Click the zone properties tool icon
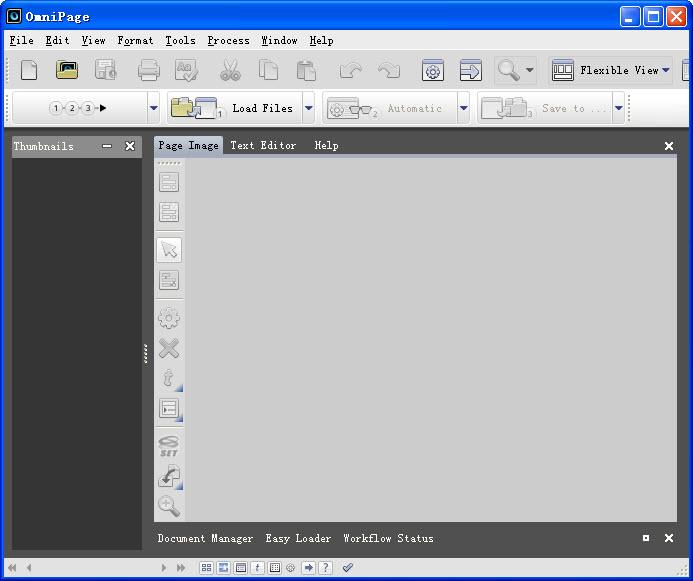This screenshot has width=693, height=581. coord(169,409)
